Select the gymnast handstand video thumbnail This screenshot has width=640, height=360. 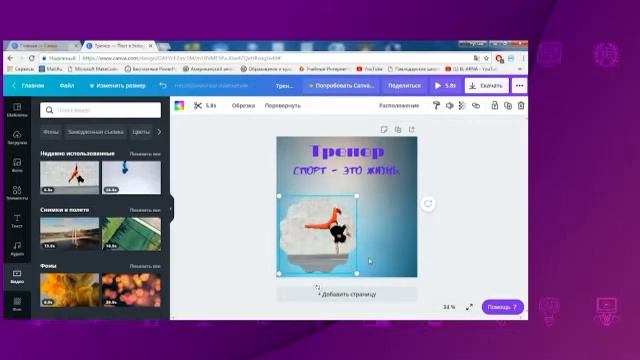(x=69, y=178)
